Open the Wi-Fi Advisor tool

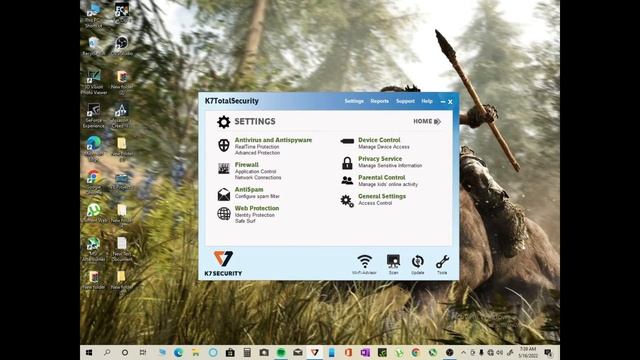(364, 264)
